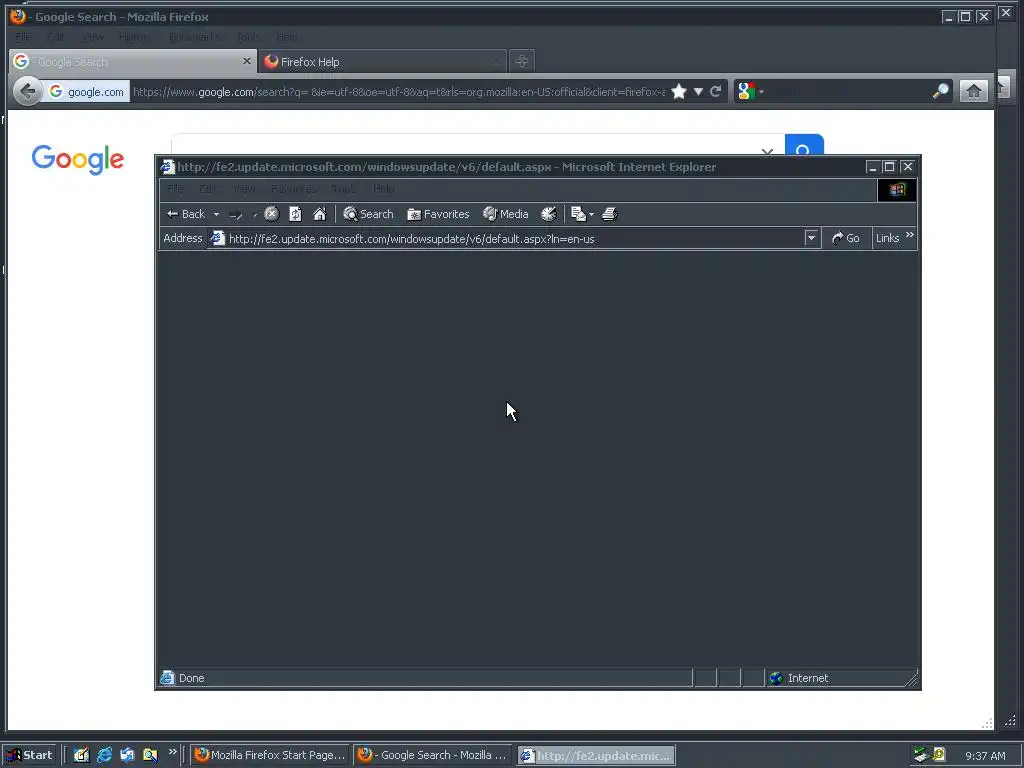Image resolution: width=1024 pixels, height=768 pixels.
Task: Open the Firefox File menu
Action: 23,37
